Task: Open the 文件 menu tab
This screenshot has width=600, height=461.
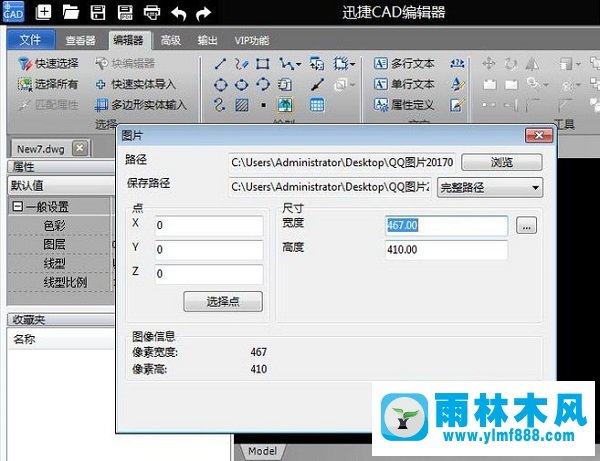Action: pyautogui.click(x=31, y=40)
